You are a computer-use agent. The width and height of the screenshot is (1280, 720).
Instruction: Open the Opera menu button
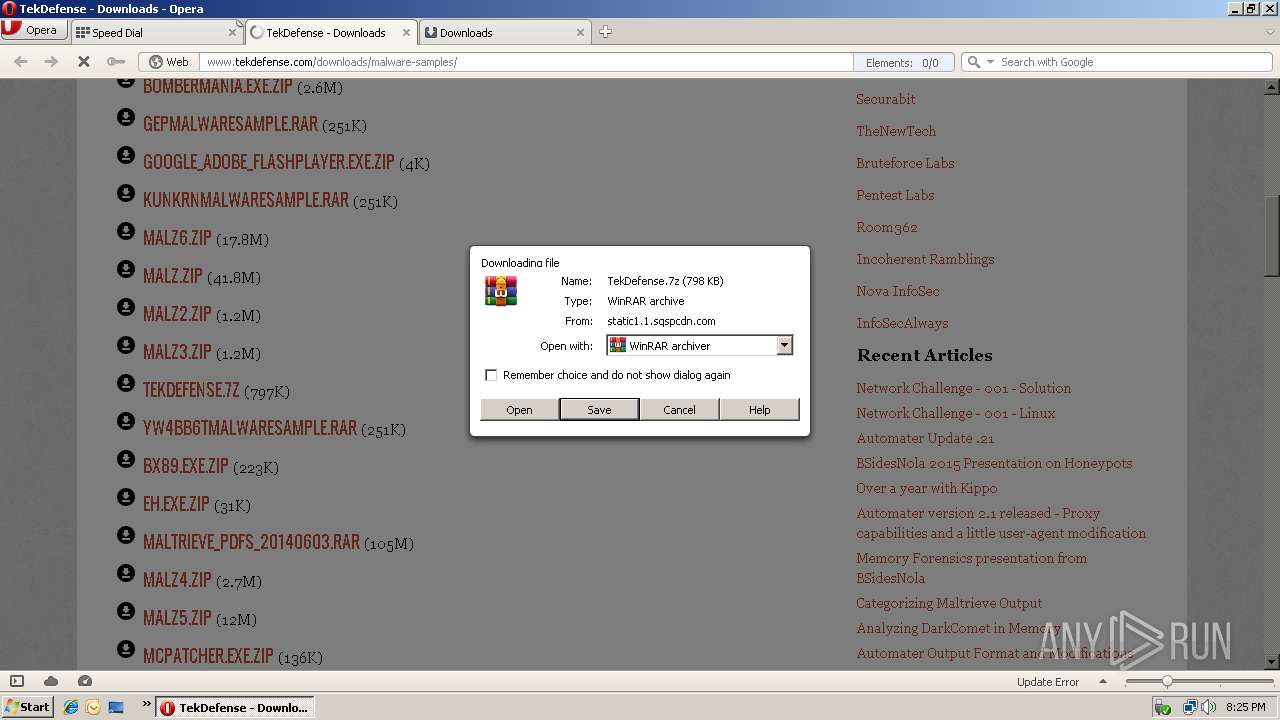point(33,30)
